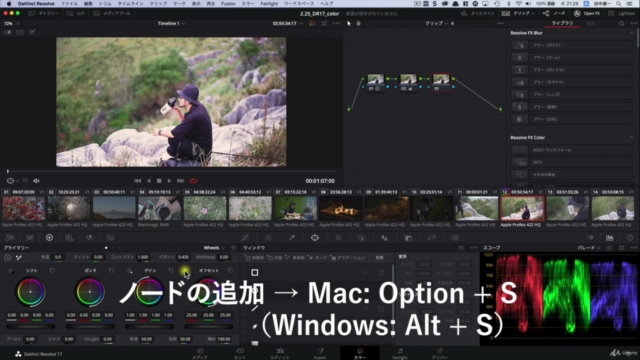The width and height of the screenshot is (640, 360).
Task: Toggle the Gallery panel
Action: tap(44, 13)
